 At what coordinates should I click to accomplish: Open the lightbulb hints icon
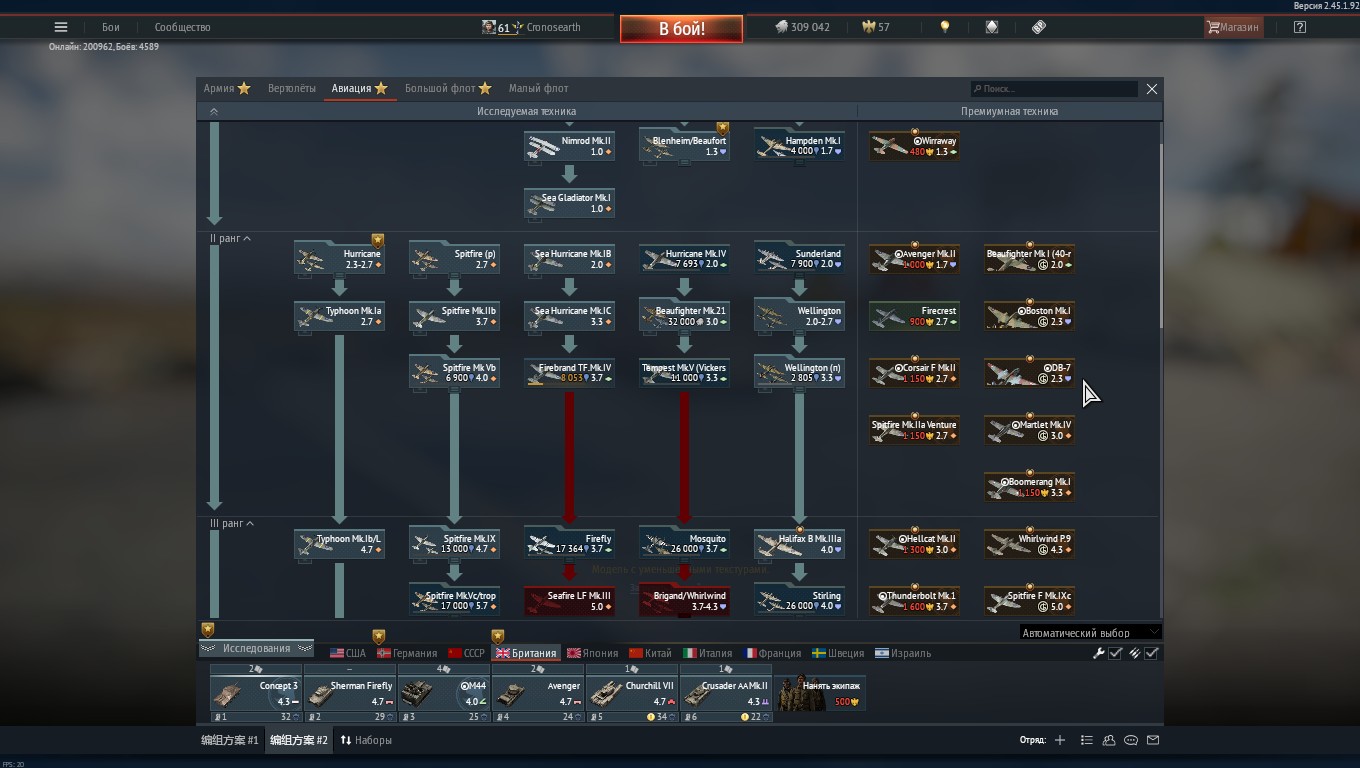[944, 27]
